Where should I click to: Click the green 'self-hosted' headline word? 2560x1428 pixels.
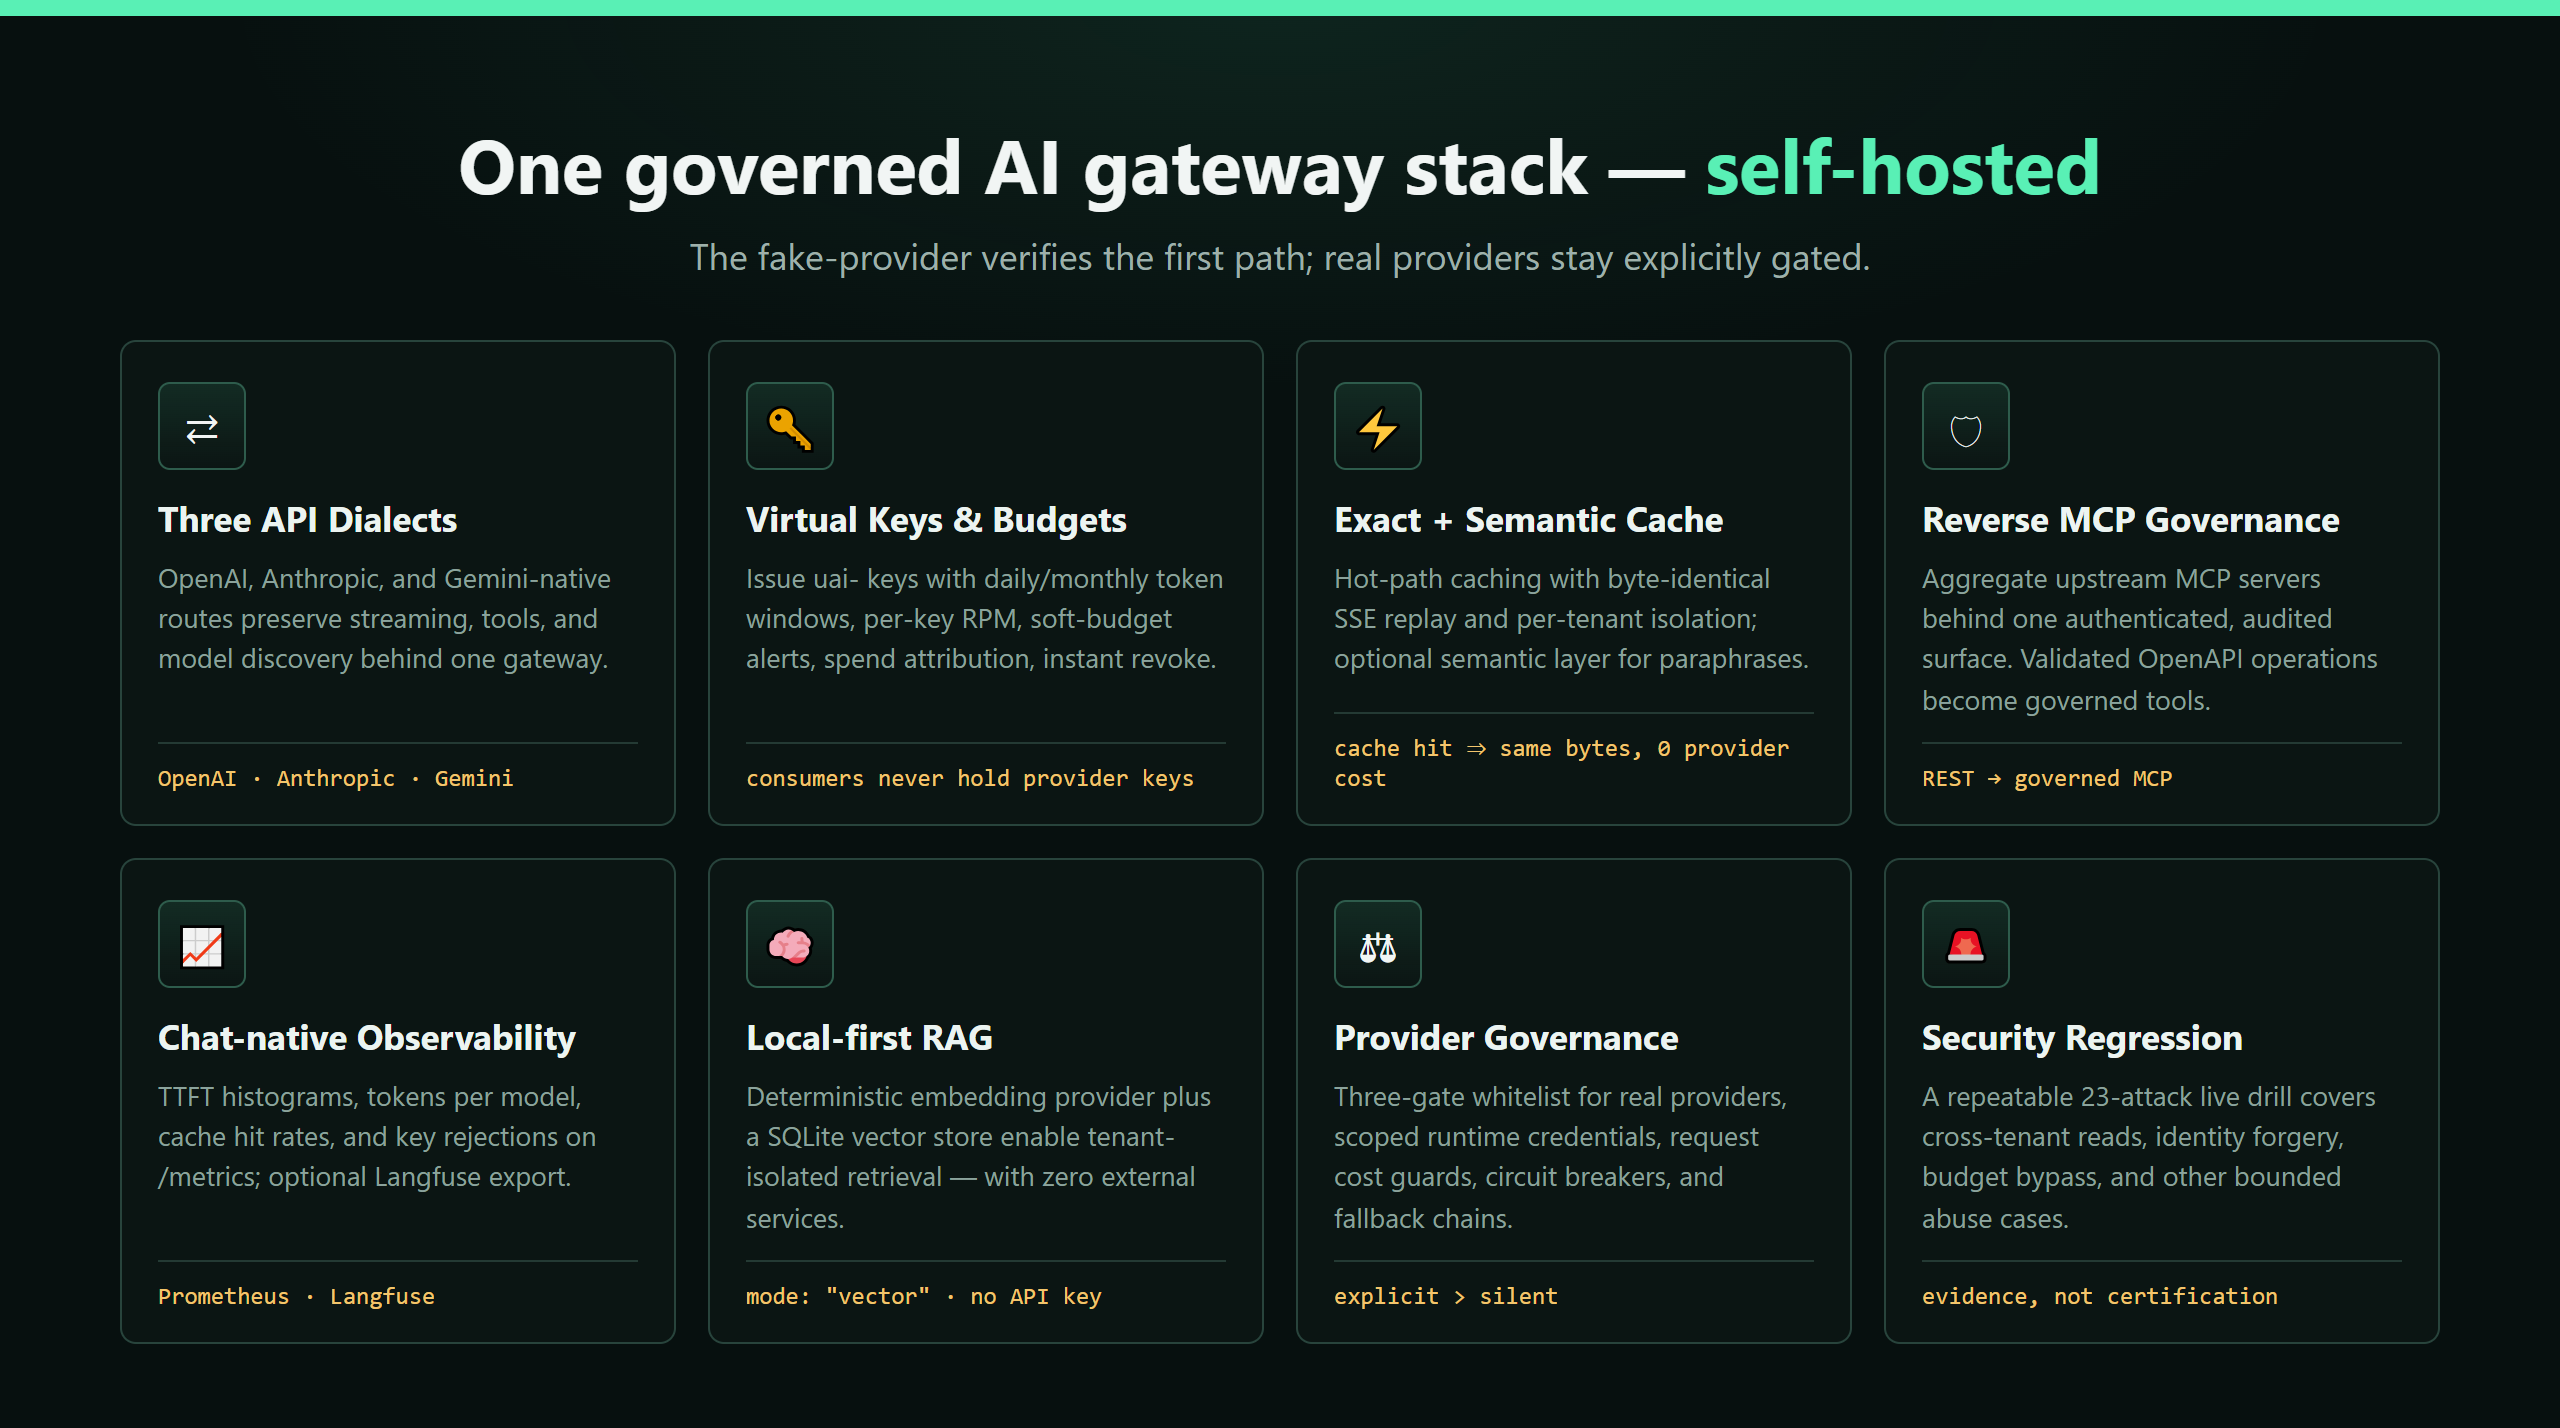pos(1902,168)
